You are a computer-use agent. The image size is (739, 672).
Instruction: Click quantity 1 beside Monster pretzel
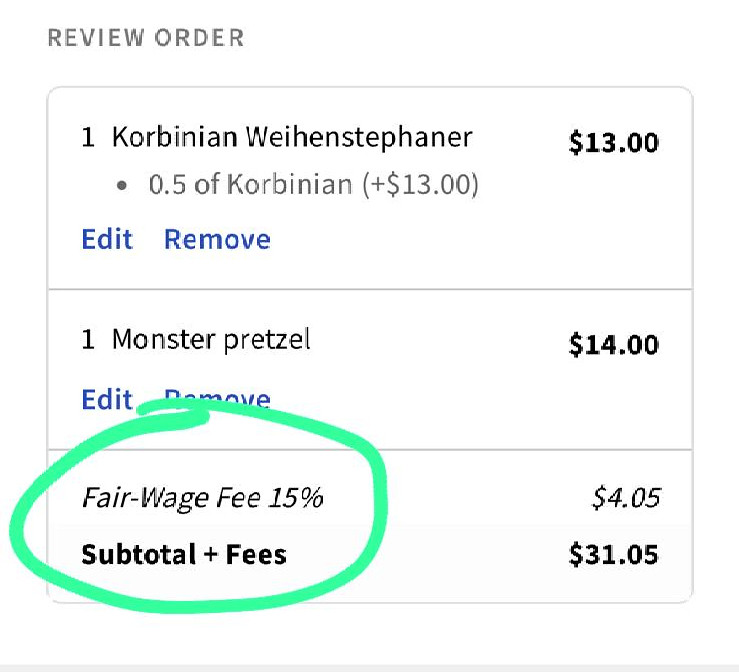pos(88,340)
